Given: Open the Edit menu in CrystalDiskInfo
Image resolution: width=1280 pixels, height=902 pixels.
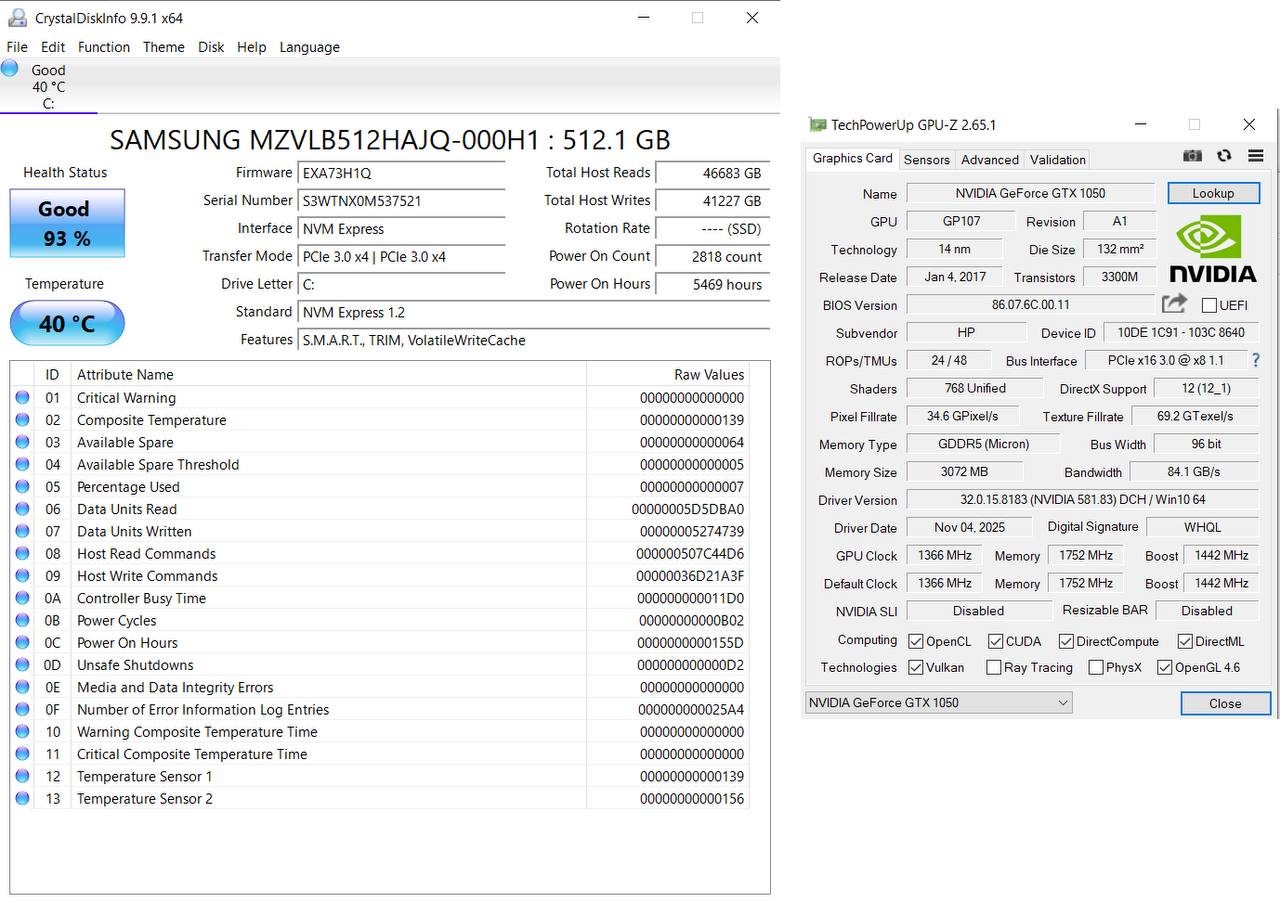Looking at the screenshot, I should (53, 47).
